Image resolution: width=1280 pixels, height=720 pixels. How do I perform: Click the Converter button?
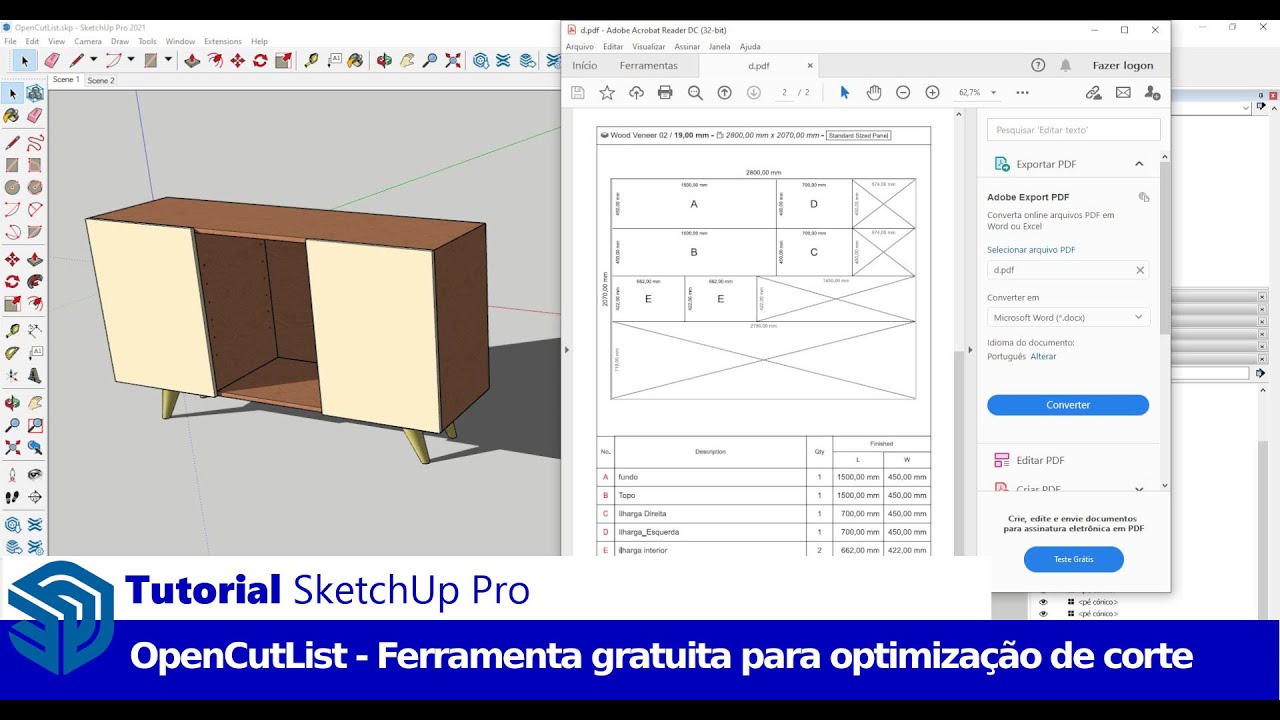tap(1068, 405)
